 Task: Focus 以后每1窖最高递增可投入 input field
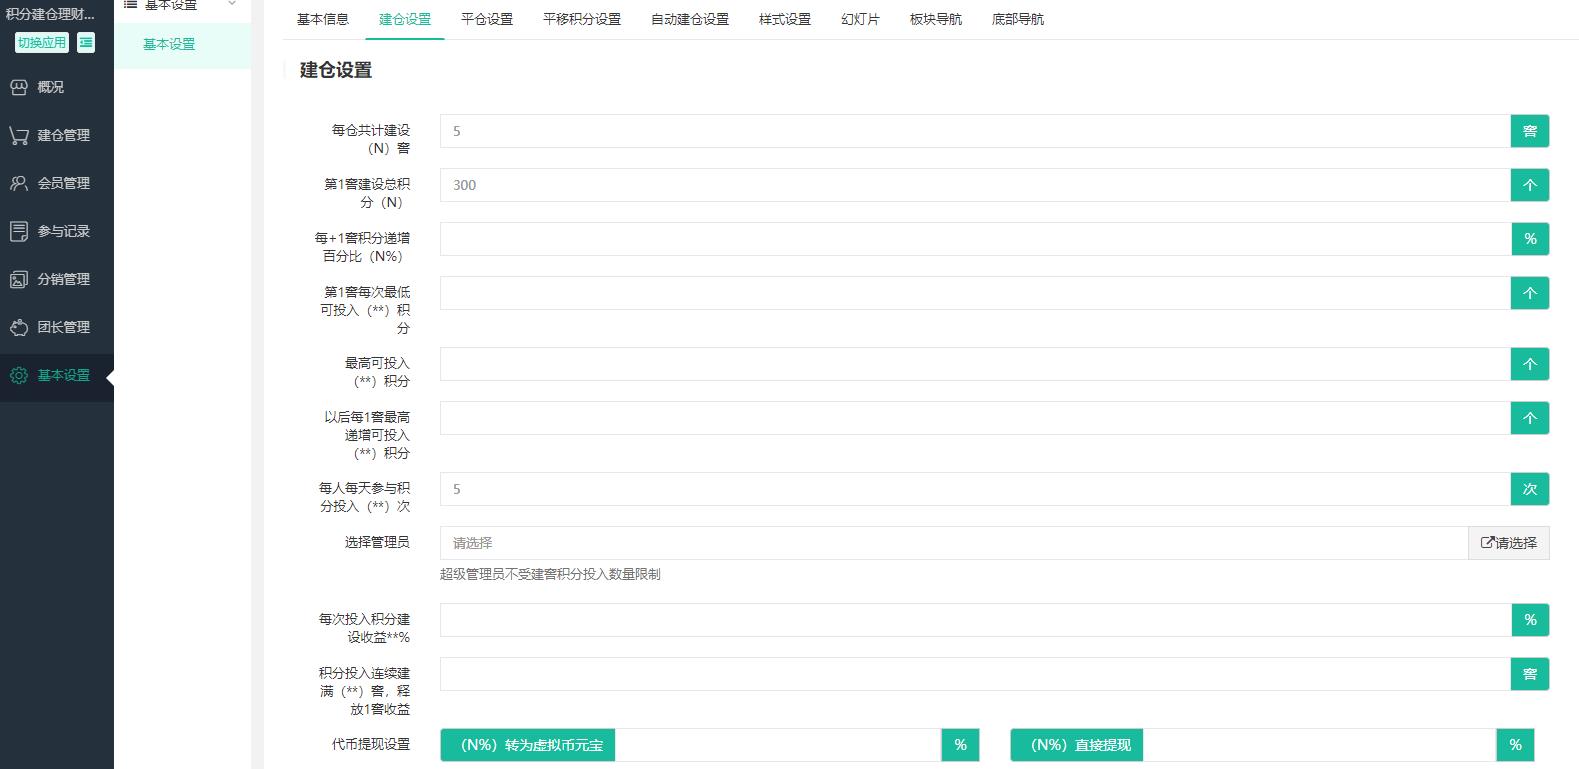(x=975, y=418)
